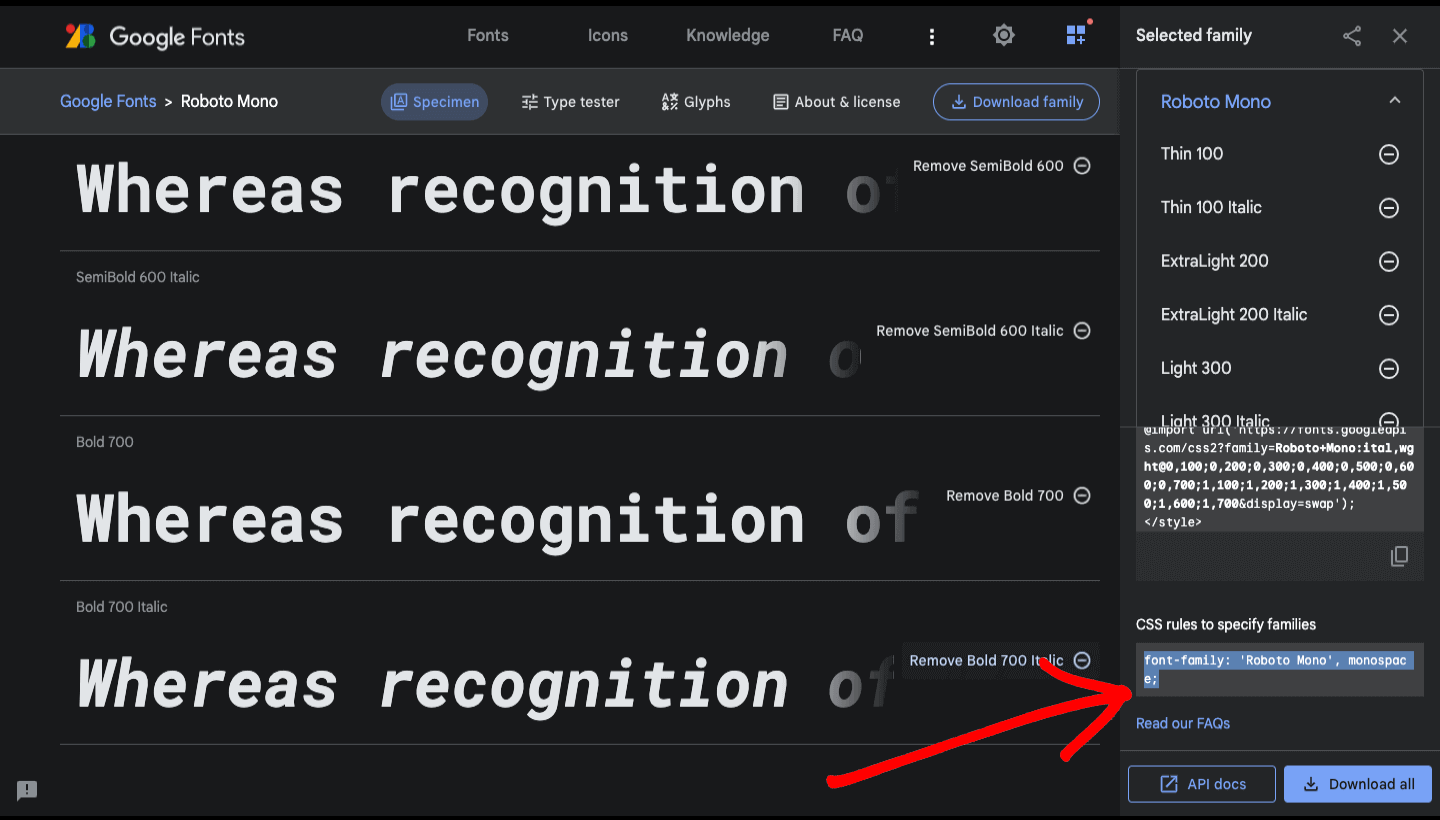Click the Selected family panel title
Image resolution: width=1440 pixels, height=820 pixels.
(x=1194, y=36)
